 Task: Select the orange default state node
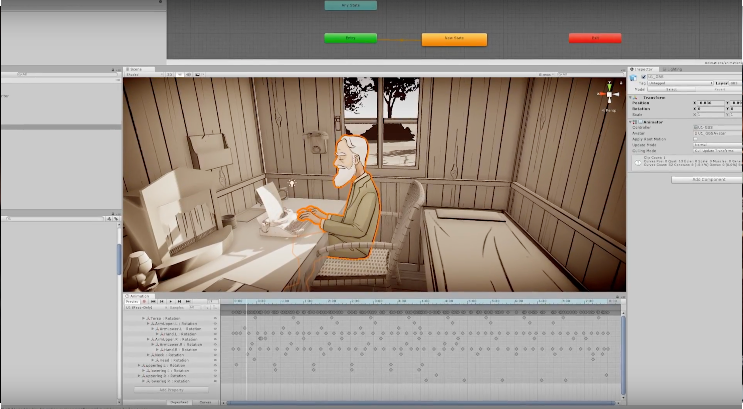coord(454,39)
